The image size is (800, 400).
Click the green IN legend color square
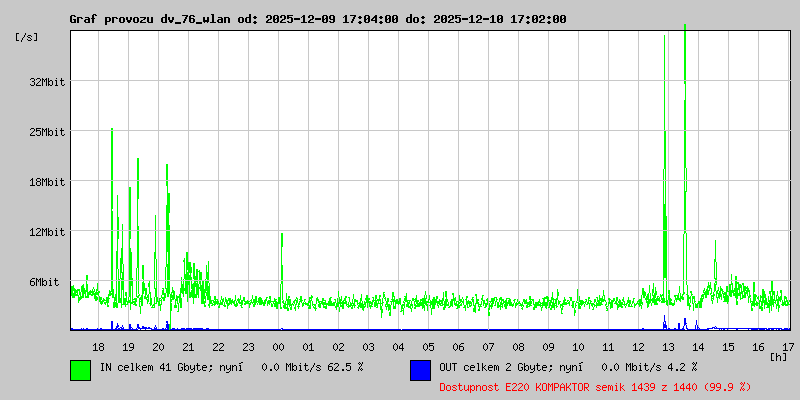[81, 370]
